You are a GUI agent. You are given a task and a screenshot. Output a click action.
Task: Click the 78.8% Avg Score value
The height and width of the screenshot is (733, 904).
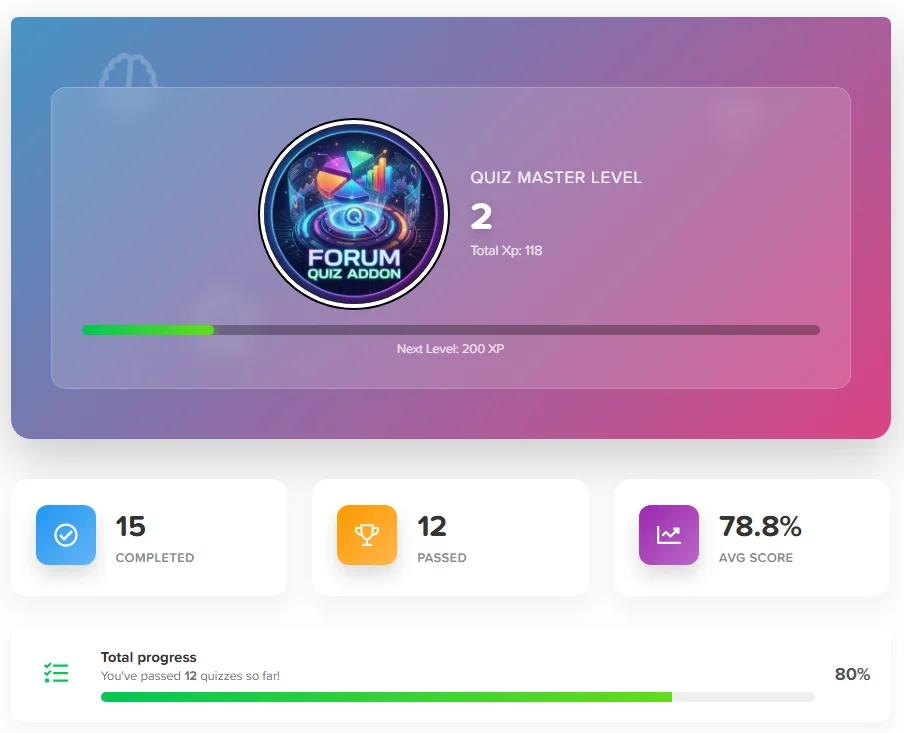[x=763, y=525]
